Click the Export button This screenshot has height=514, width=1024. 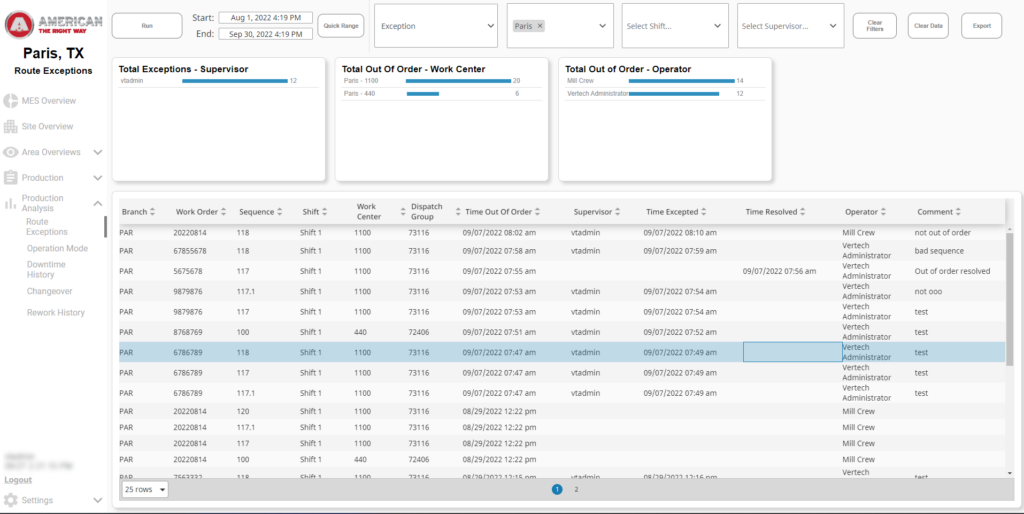(982, 26)
